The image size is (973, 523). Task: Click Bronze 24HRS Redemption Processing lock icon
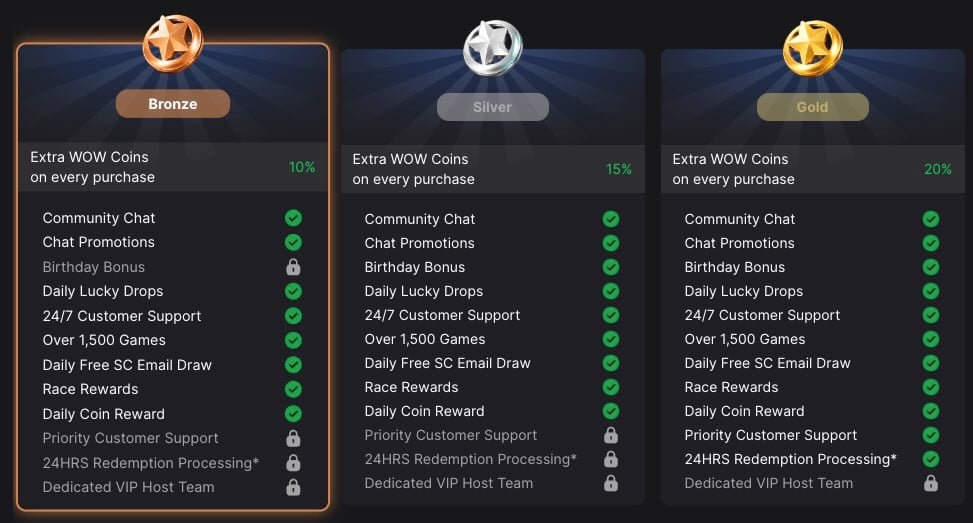(293, 463)
